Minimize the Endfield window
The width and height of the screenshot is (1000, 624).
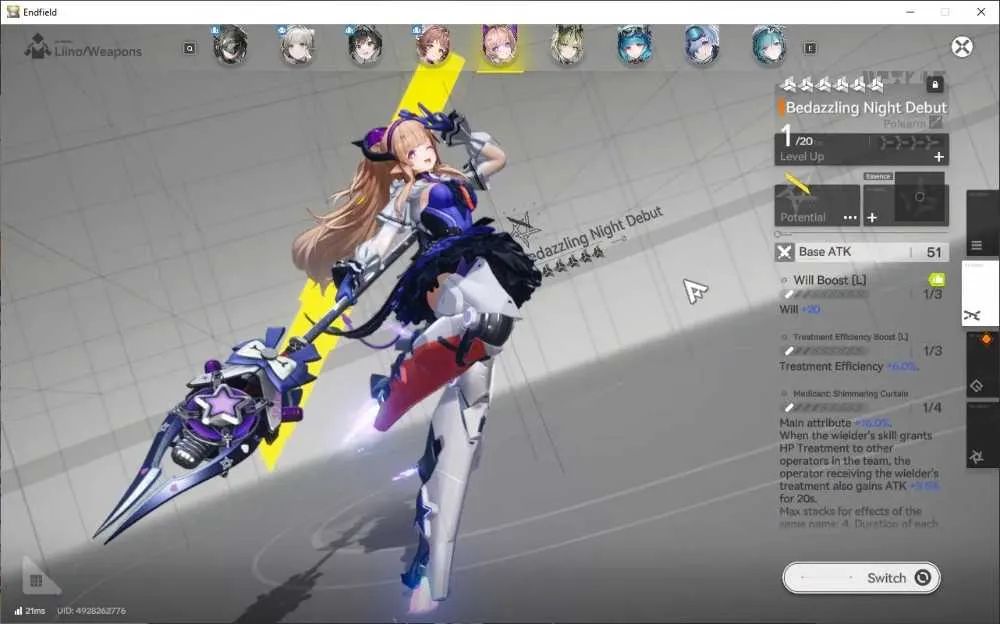911,11
